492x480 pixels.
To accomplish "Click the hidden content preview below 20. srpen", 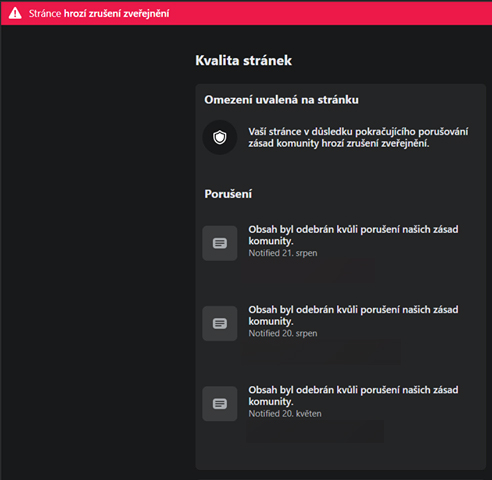I will [x=321, y=351].
